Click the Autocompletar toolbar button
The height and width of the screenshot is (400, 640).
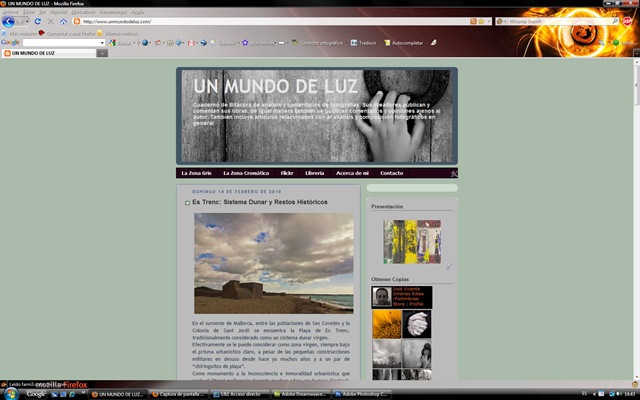[x=403, y=43]
